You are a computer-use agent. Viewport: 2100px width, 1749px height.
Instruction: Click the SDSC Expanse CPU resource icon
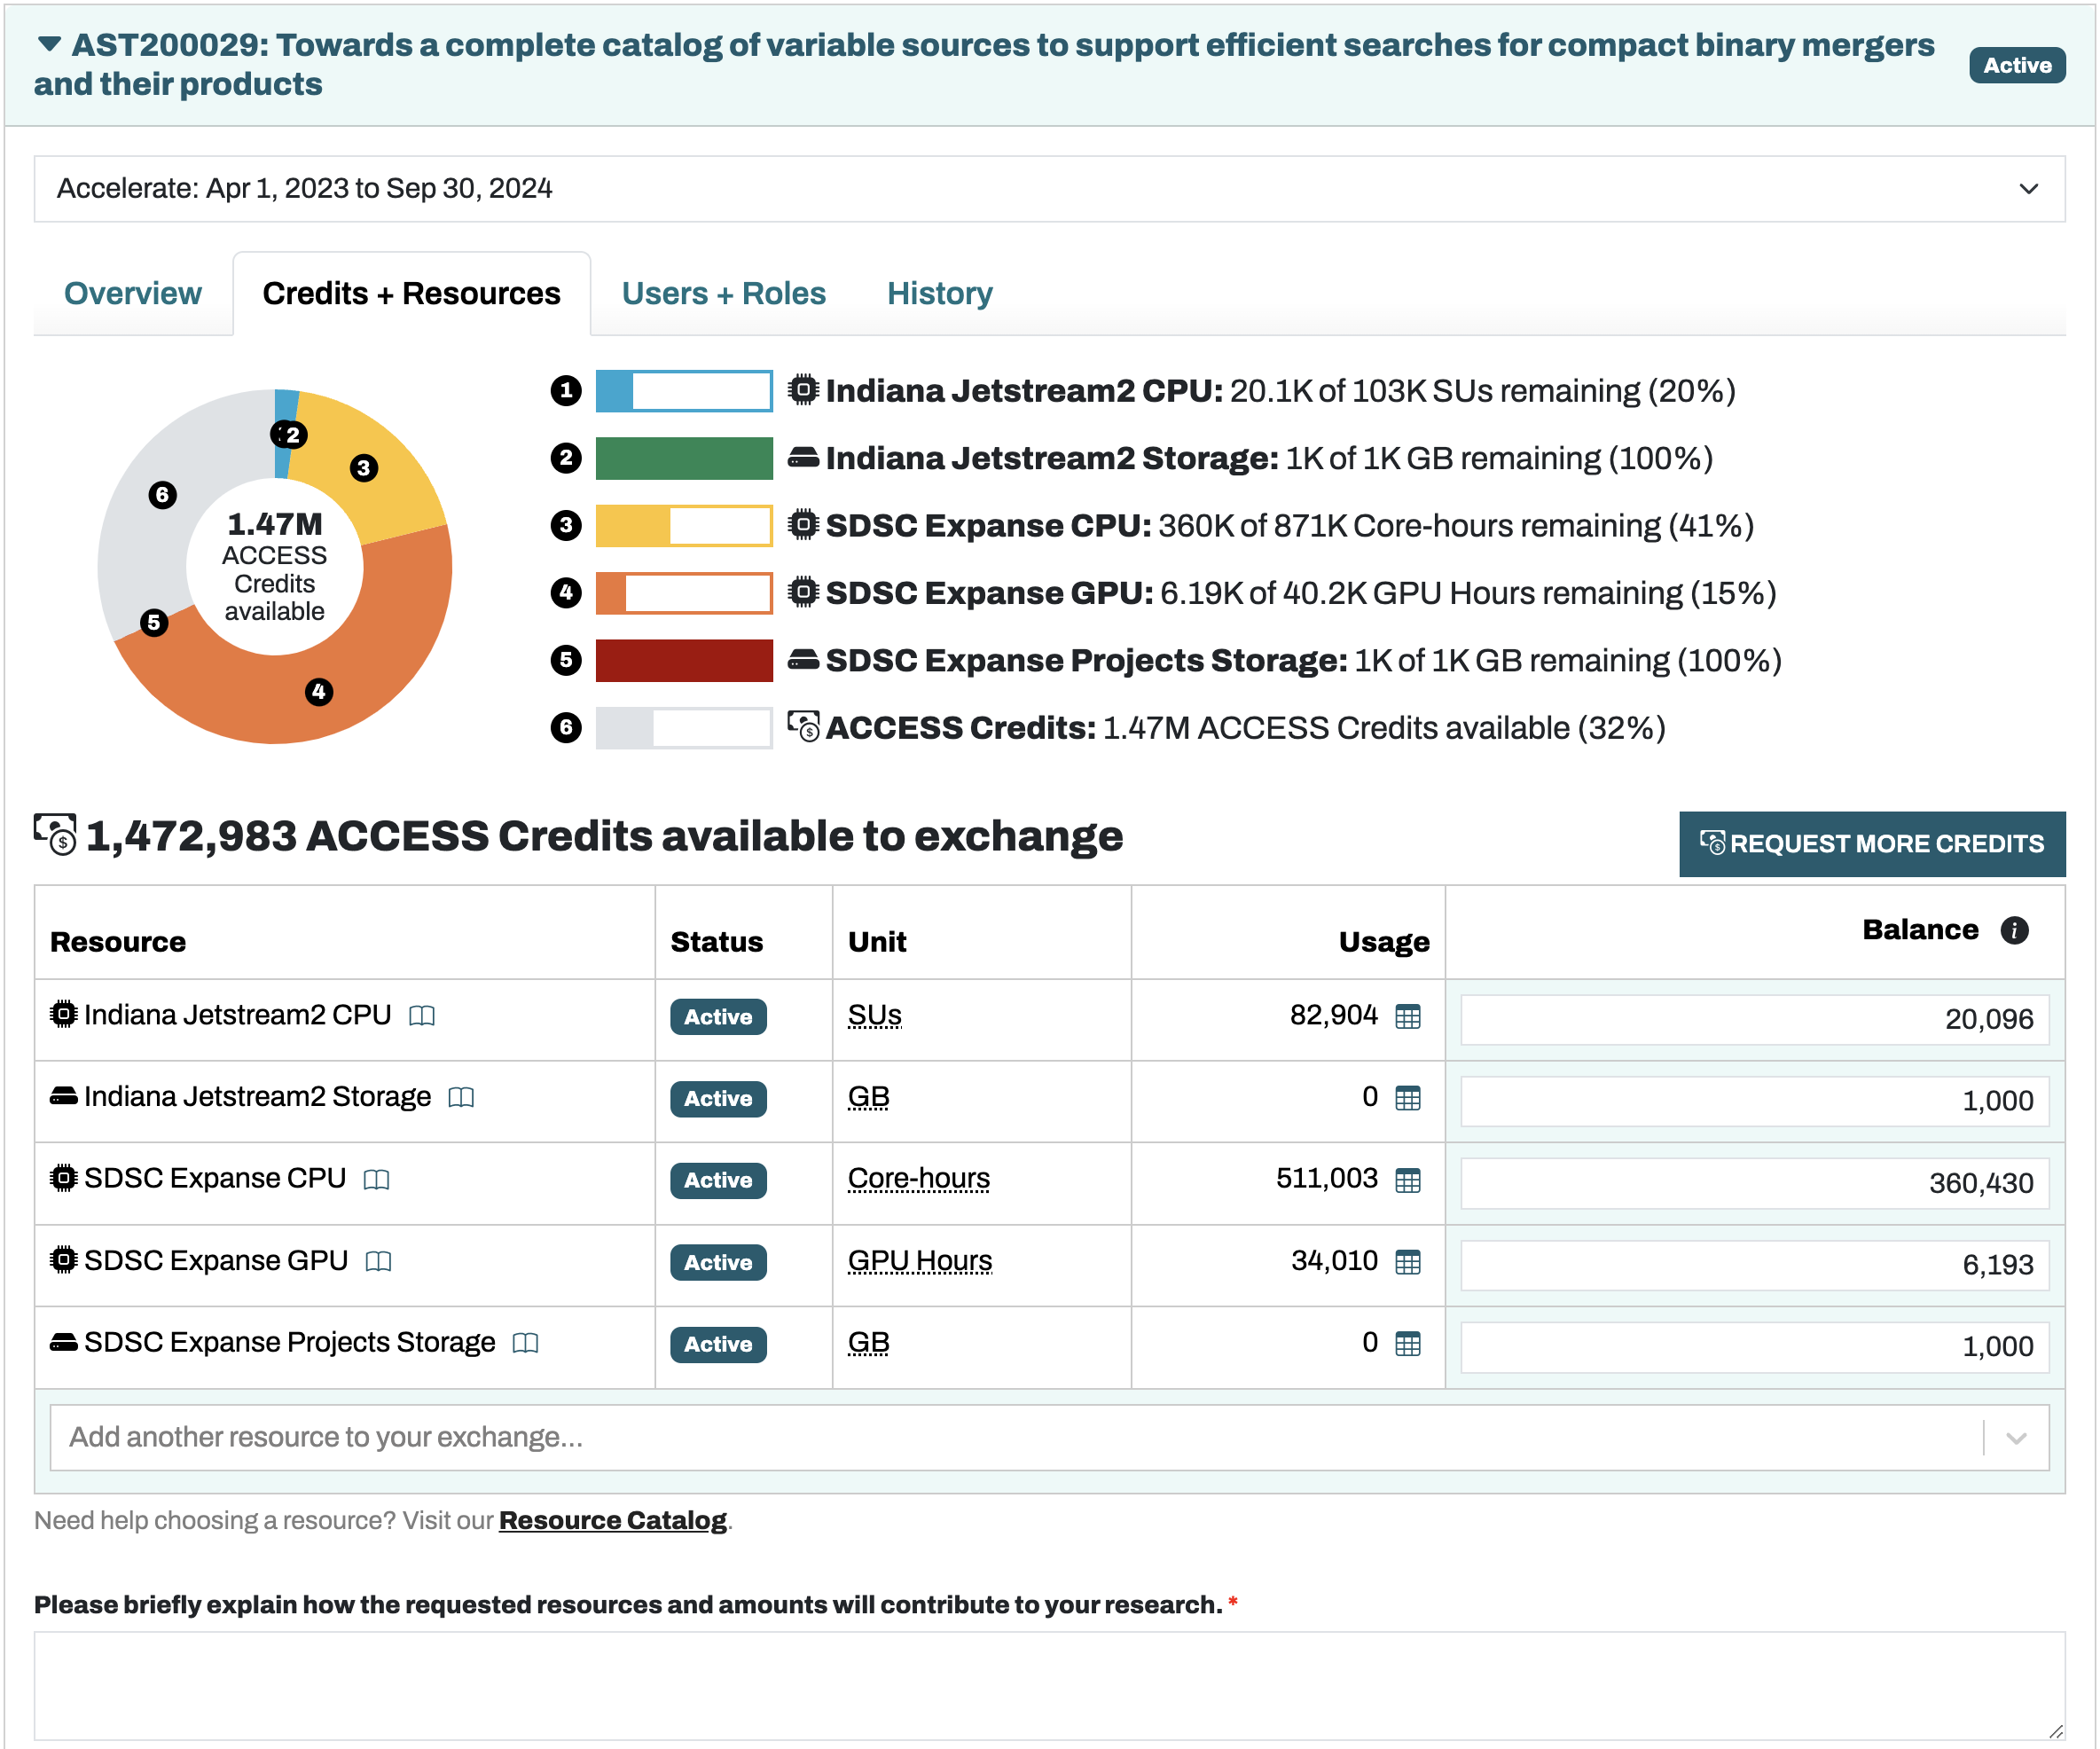click(65, 1179)
